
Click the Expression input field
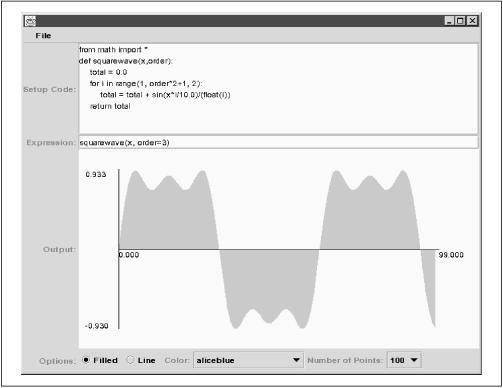tap(278, 143)
